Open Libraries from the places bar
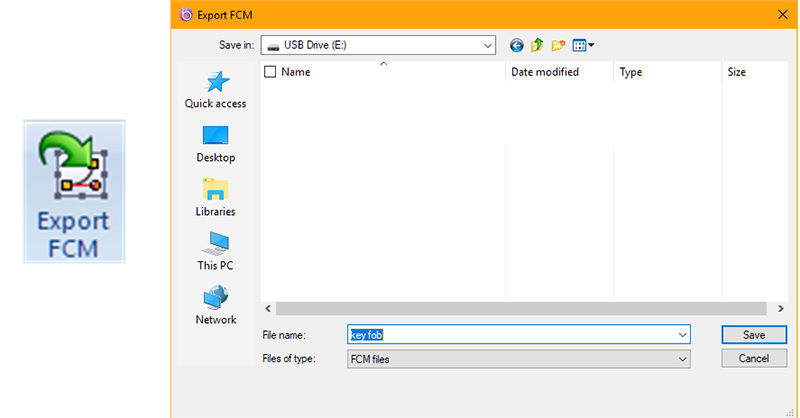Image resolution: width=800 pixels, height=418 pixels. 215,198
